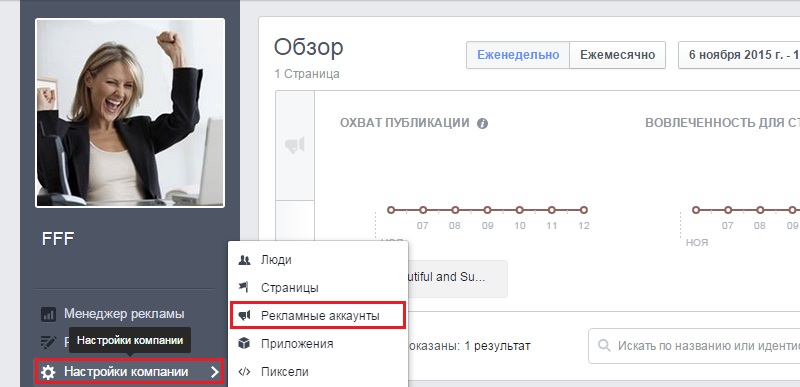This screenshot has width=800, height=387.
Task: Click the chart data point for day 07
Action: coord(423,210)
